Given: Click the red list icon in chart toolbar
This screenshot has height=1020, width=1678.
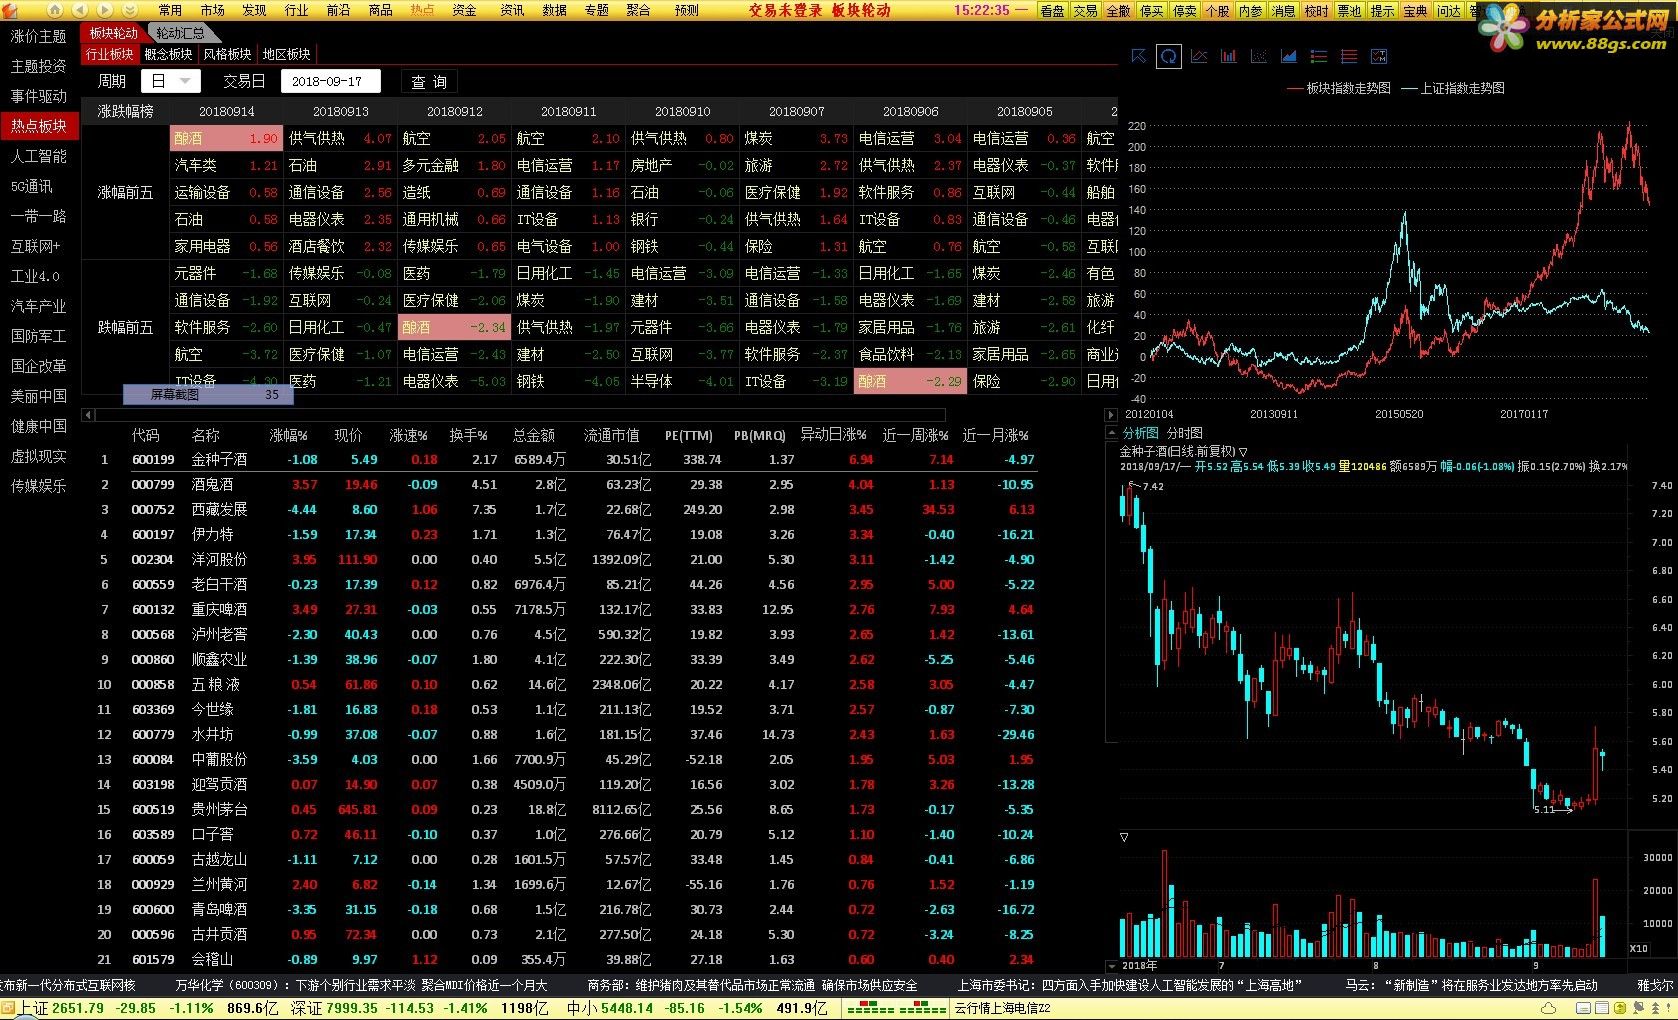Looking at the screenshot, I should [1348, 57].
